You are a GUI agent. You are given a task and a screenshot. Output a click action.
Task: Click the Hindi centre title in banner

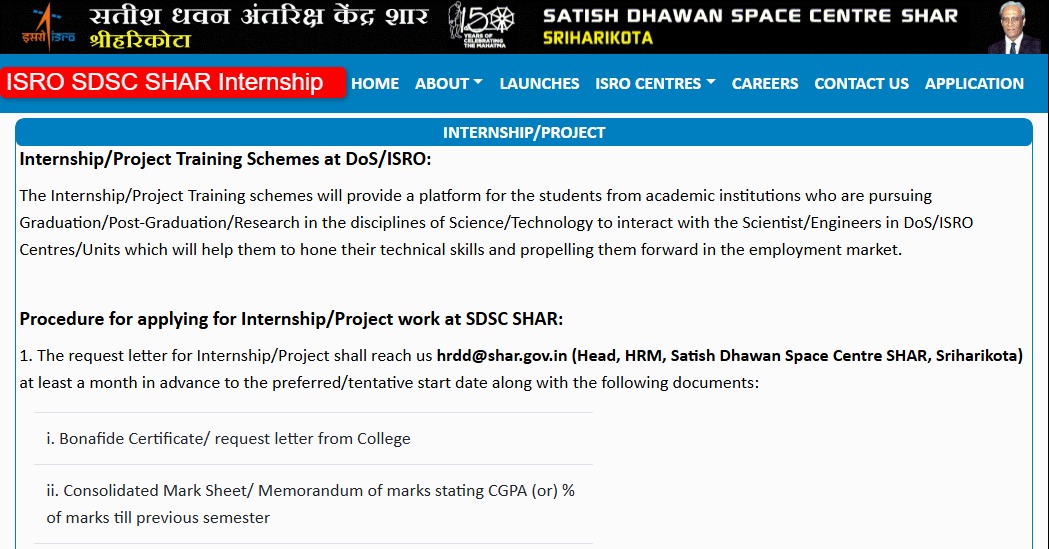pos(258,16)
